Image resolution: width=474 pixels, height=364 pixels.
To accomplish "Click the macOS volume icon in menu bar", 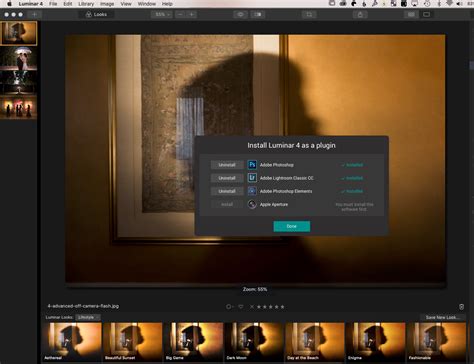I will pos(459,4).
